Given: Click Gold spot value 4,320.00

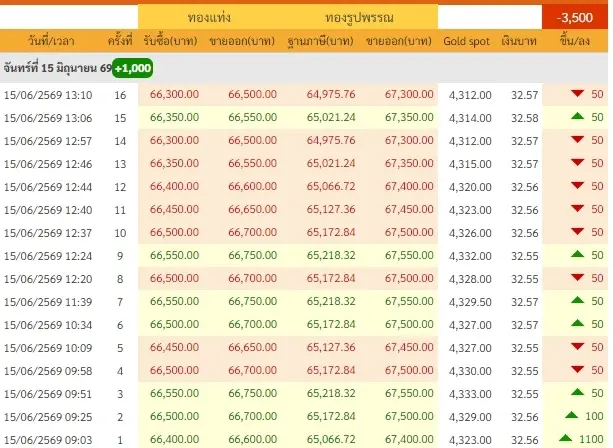Looking at the screenshot, I should pyautogui.click(x=470, y=187).
